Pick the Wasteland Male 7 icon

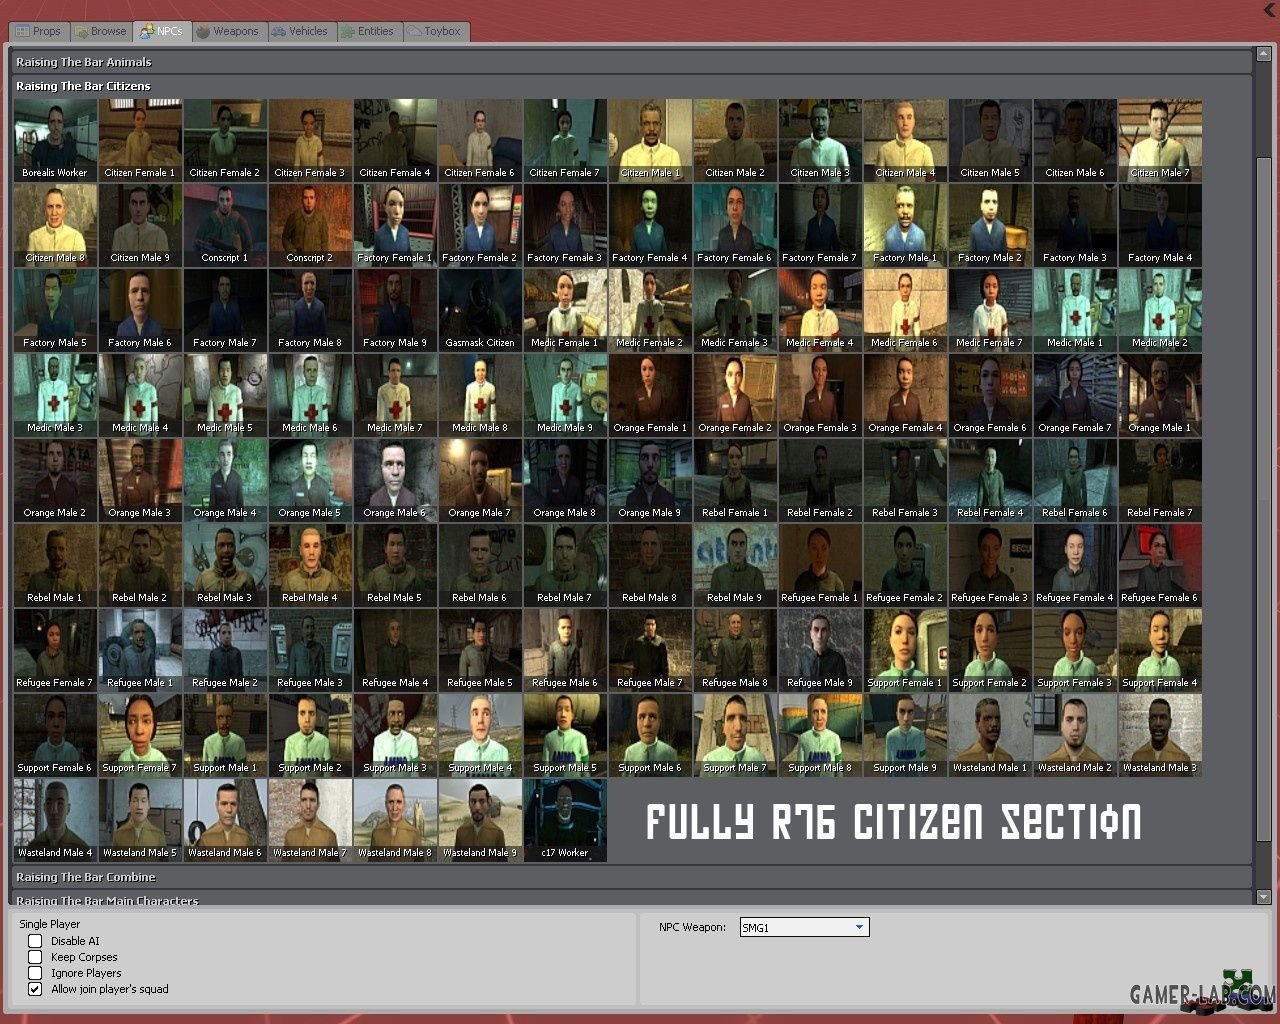pyautogui.click(x=310, y=820)
